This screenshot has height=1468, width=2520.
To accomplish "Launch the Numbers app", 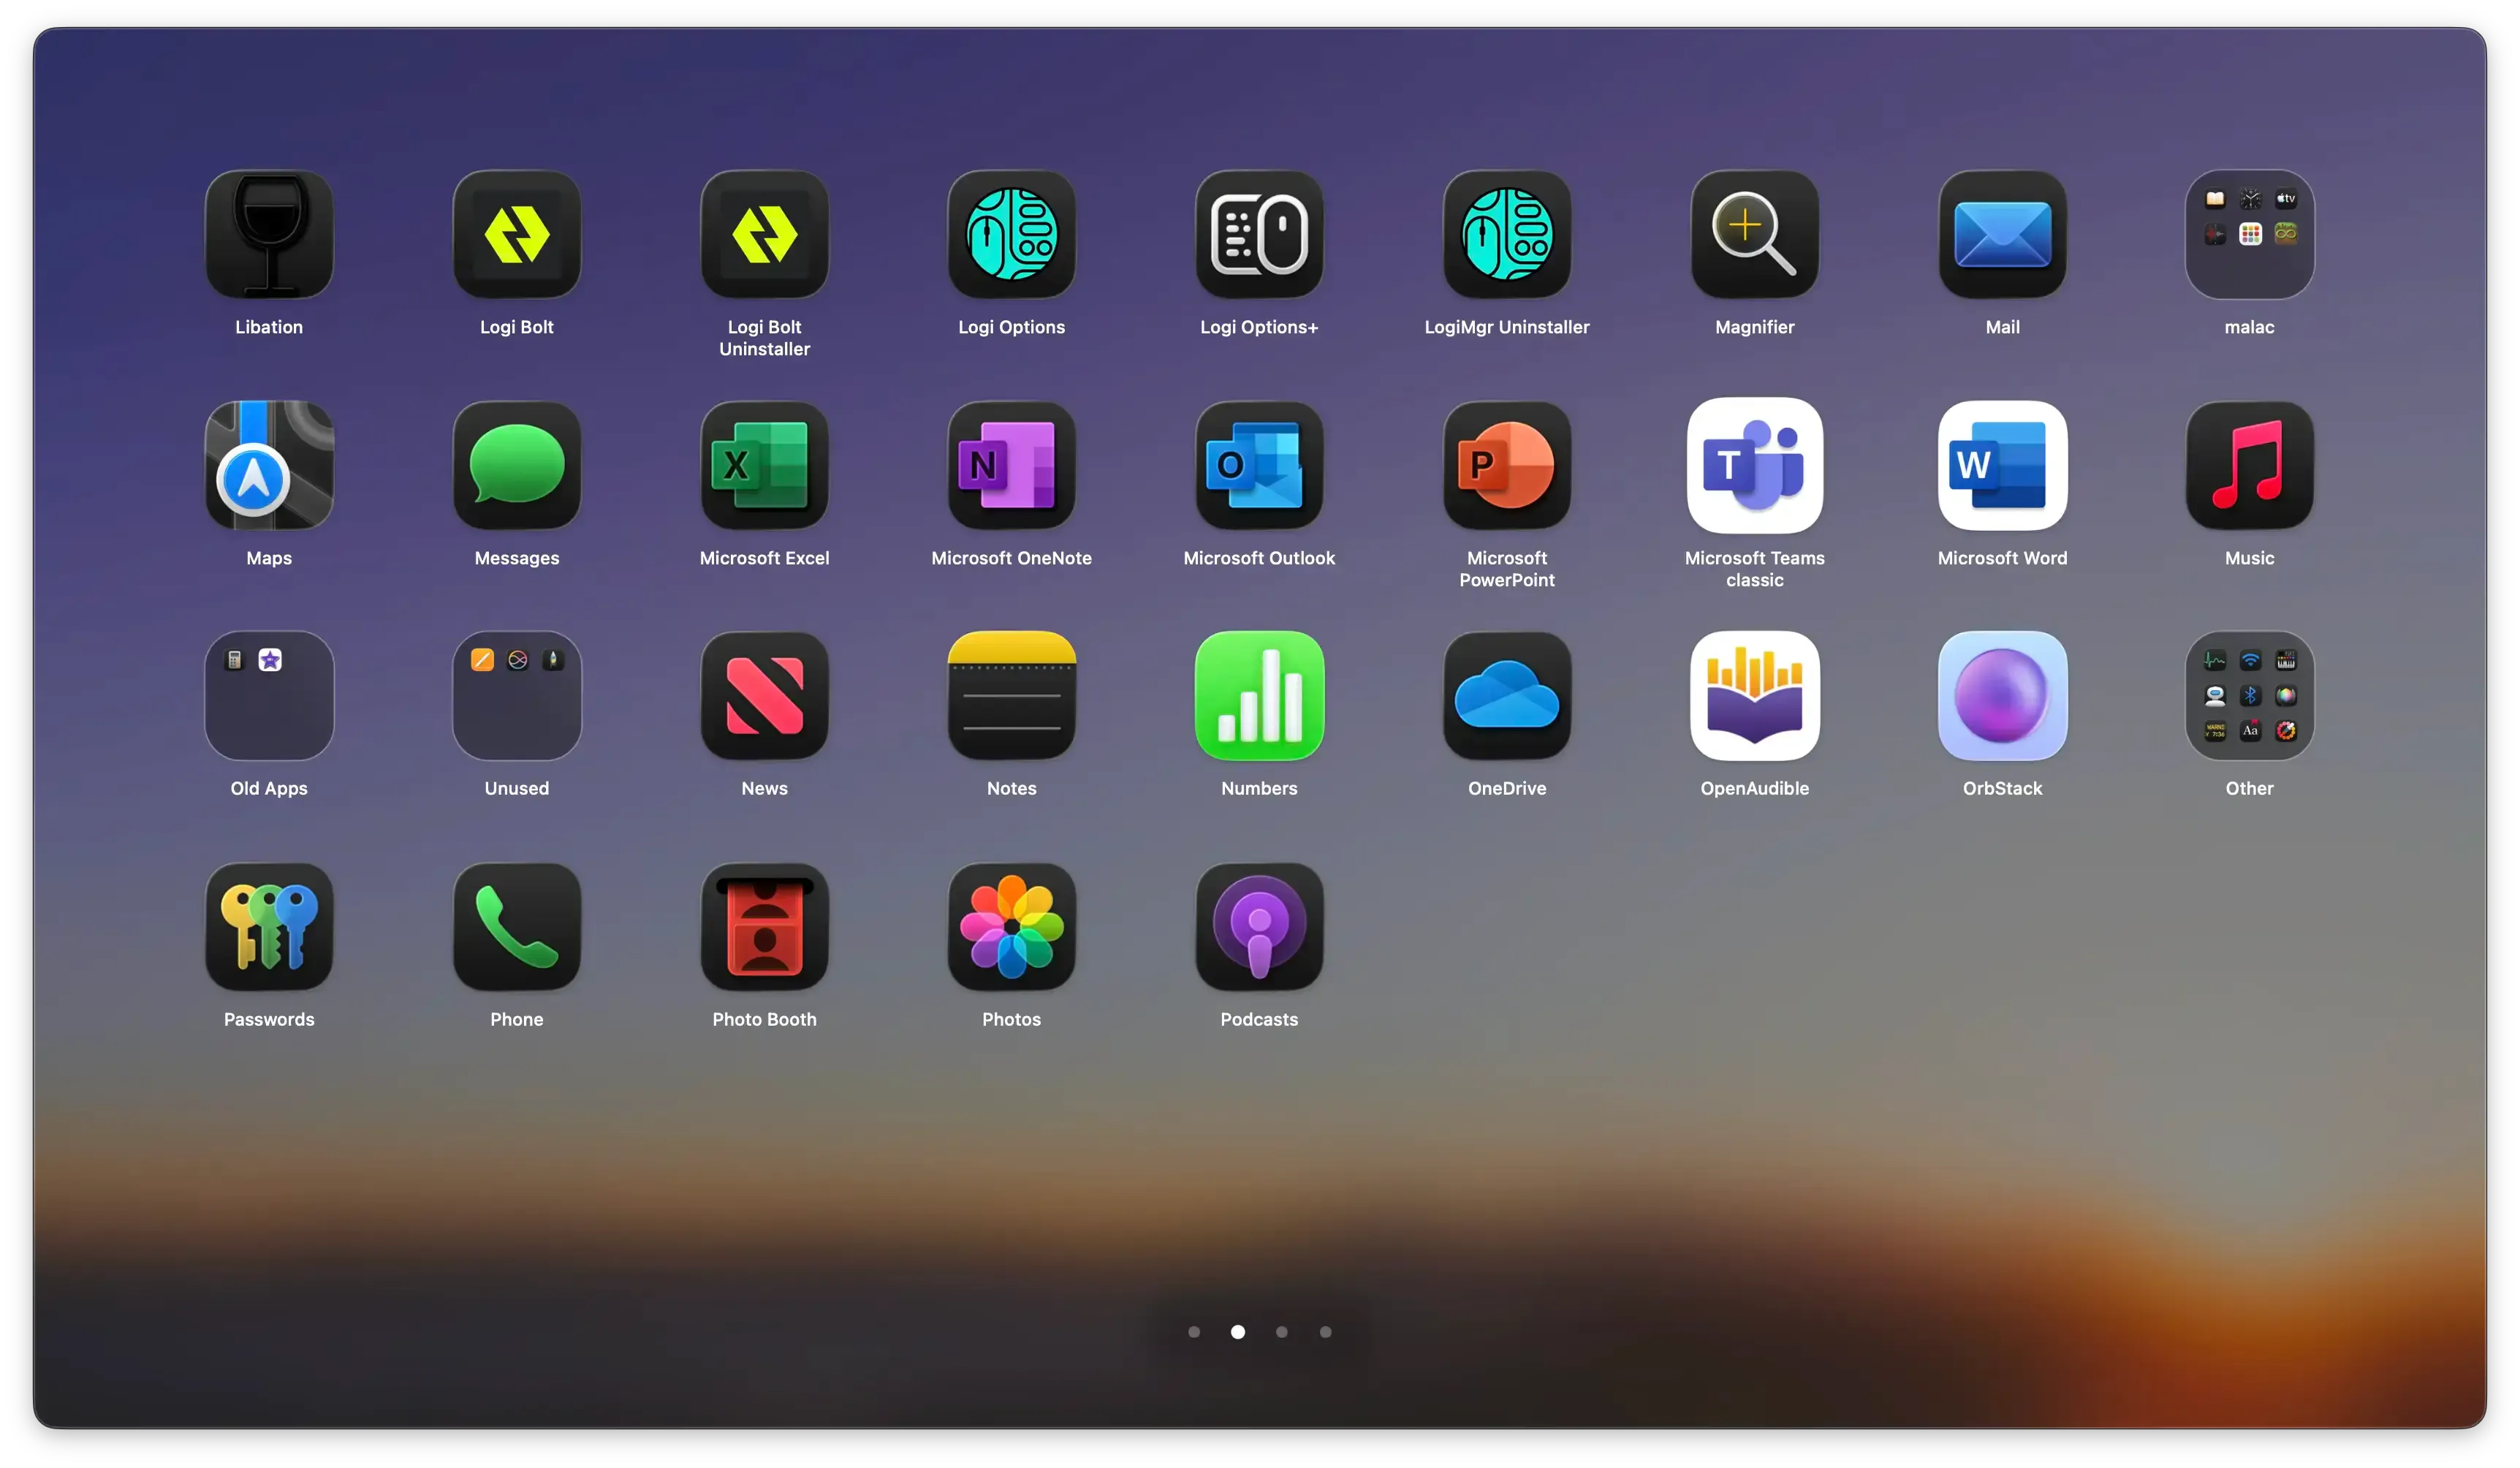I will (x=1260, y=695).
